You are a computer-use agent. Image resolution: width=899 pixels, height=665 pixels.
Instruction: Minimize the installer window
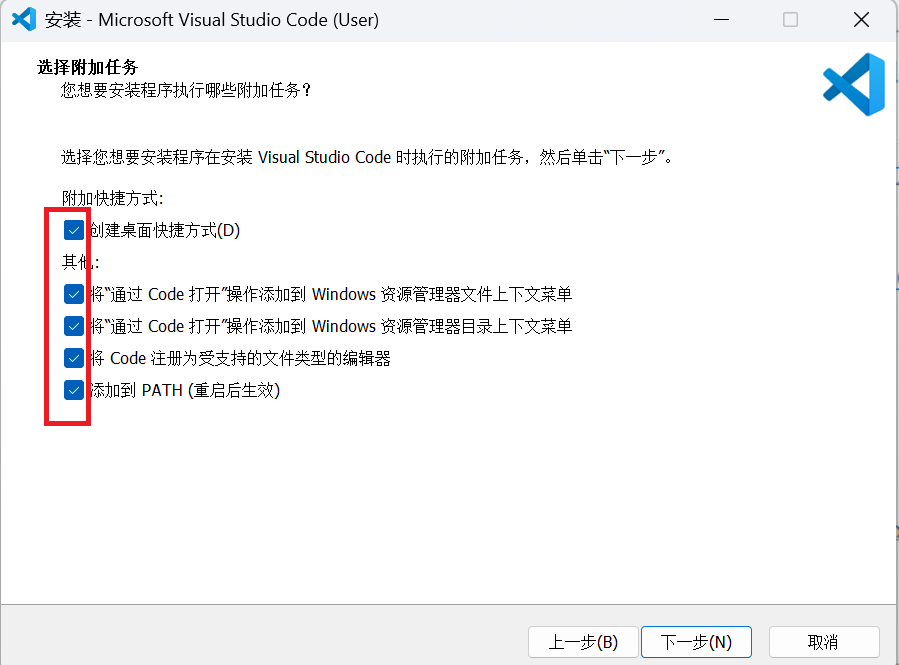coord(722,19)
